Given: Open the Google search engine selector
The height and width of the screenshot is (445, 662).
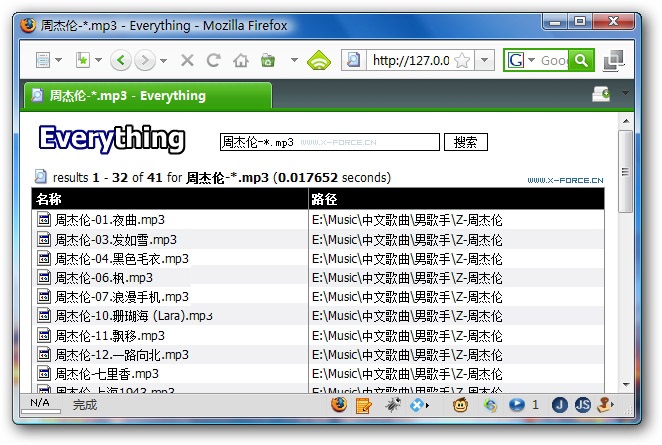Looking at the screenshot, I should [x=521, y=60].
